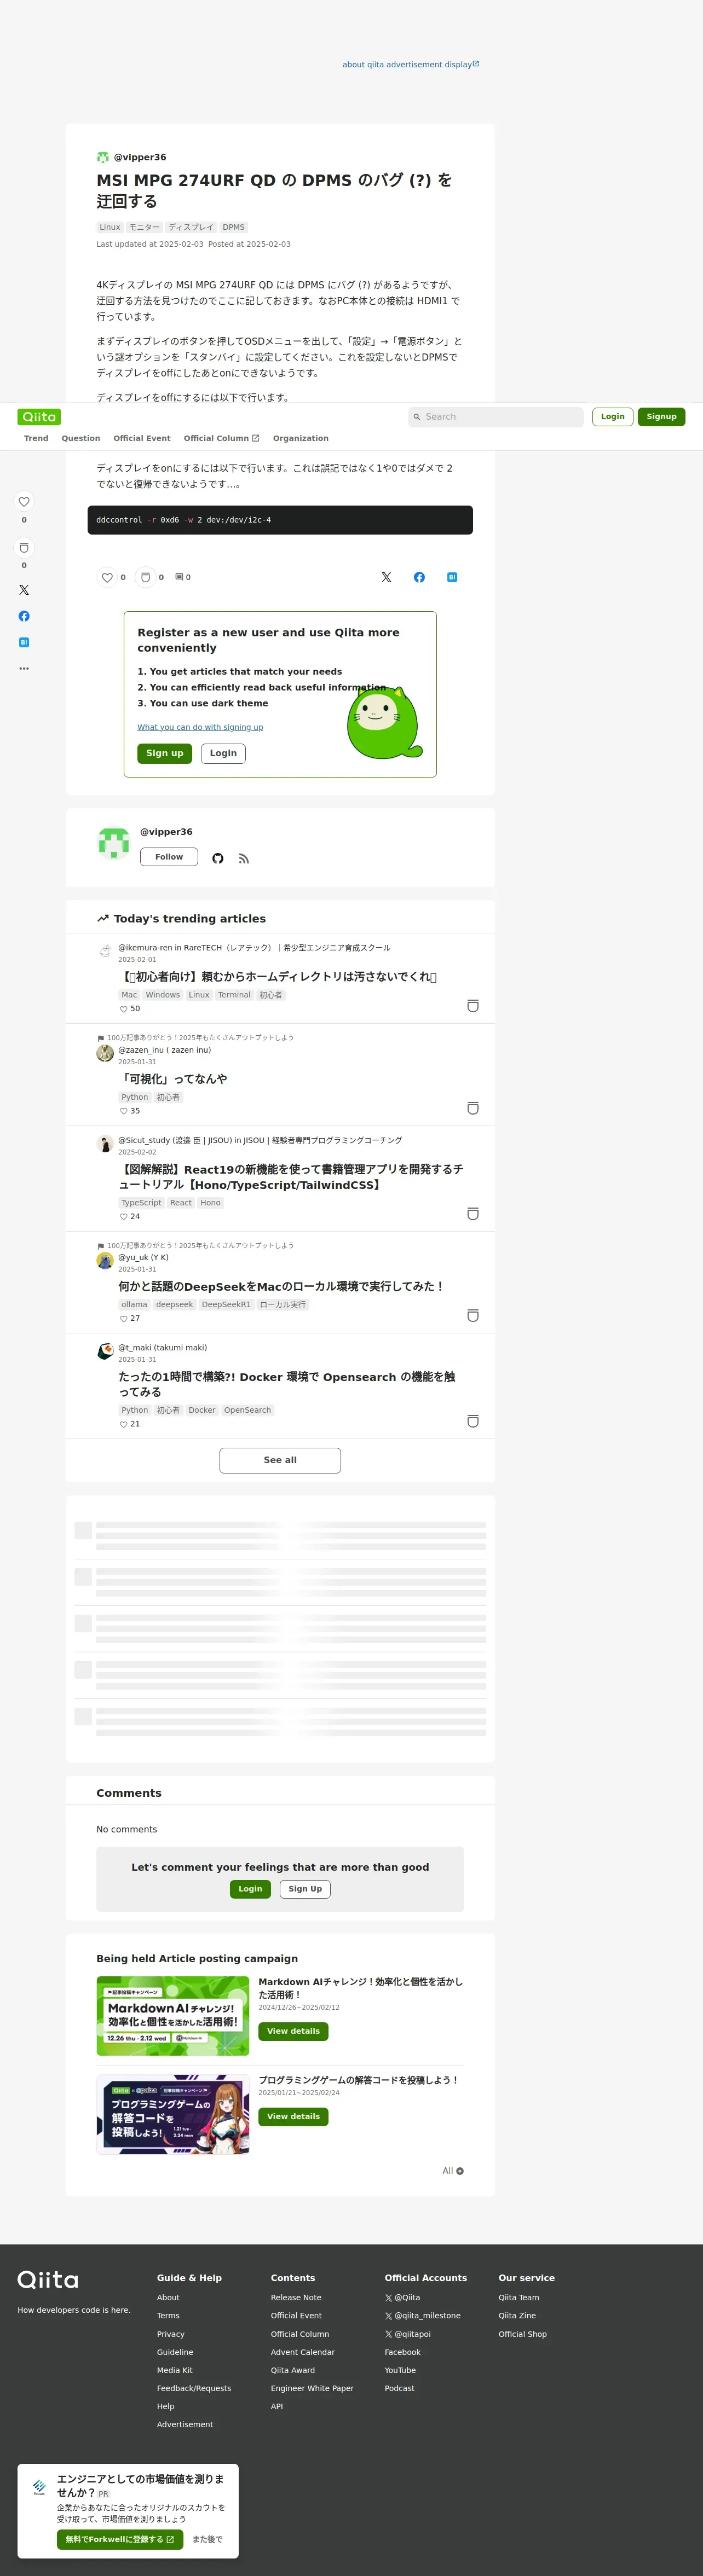Stock the 「可視化」ってなんや article

coord(473,1107)
